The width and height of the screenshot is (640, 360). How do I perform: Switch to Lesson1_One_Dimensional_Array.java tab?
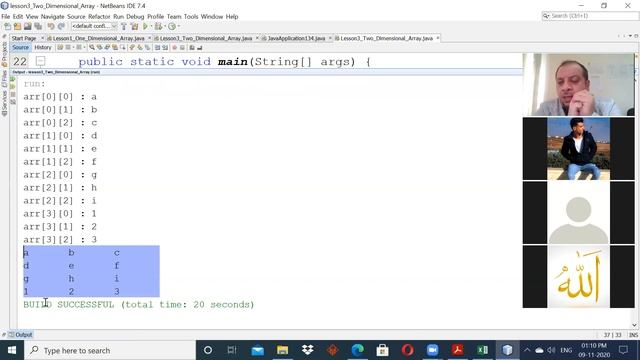pyautogui.click(x=98, y=38)
